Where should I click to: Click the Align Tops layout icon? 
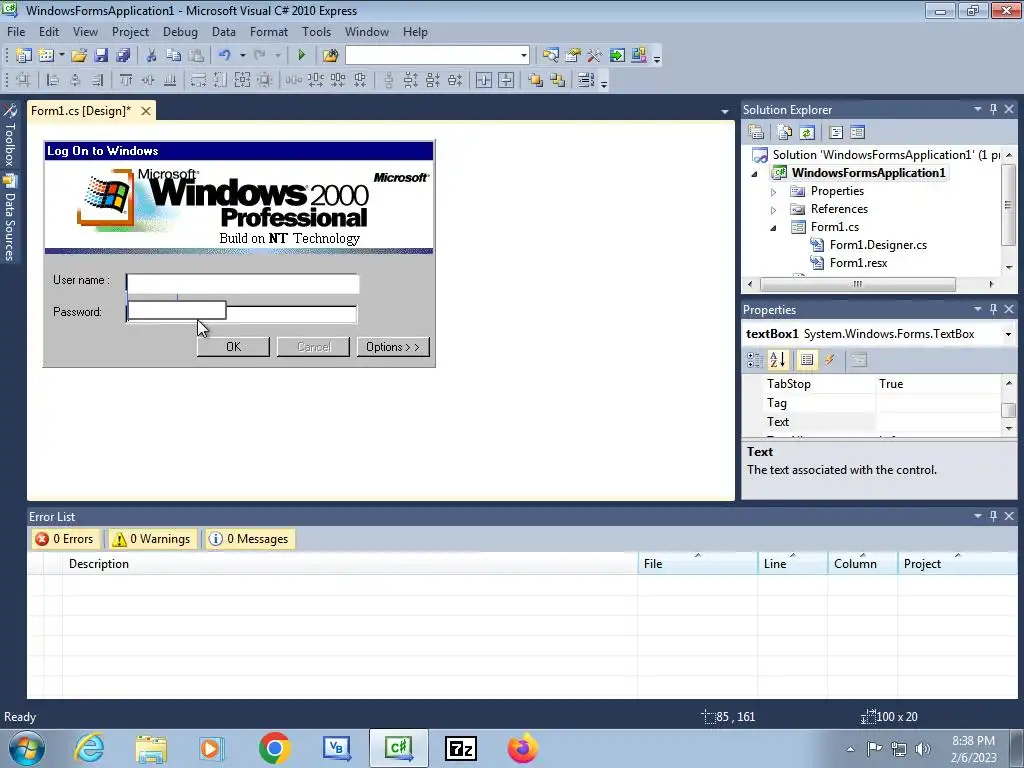126,80
